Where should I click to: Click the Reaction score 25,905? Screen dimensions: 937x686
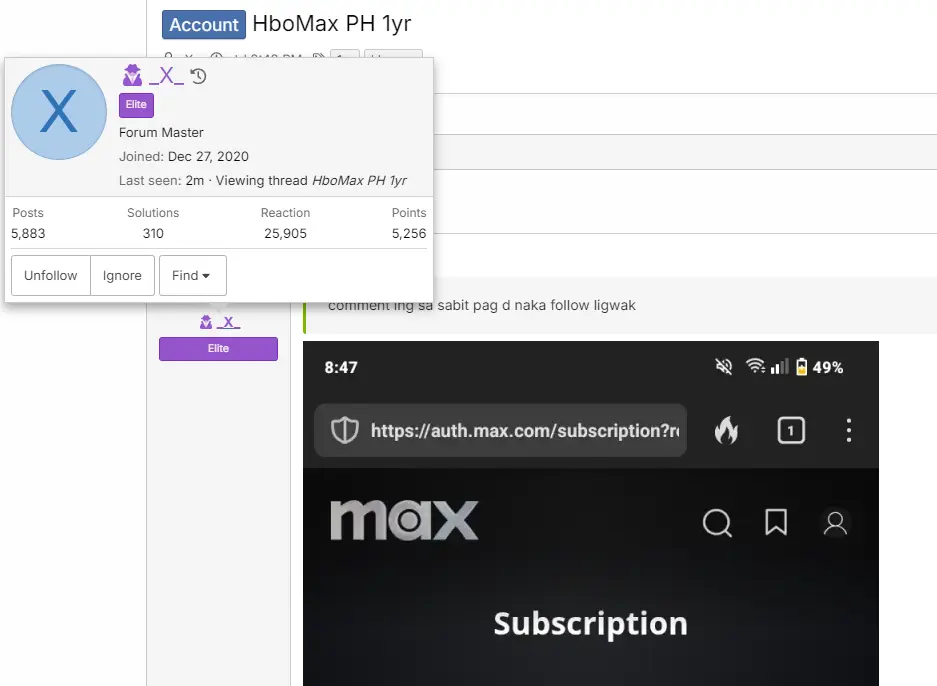286,234
